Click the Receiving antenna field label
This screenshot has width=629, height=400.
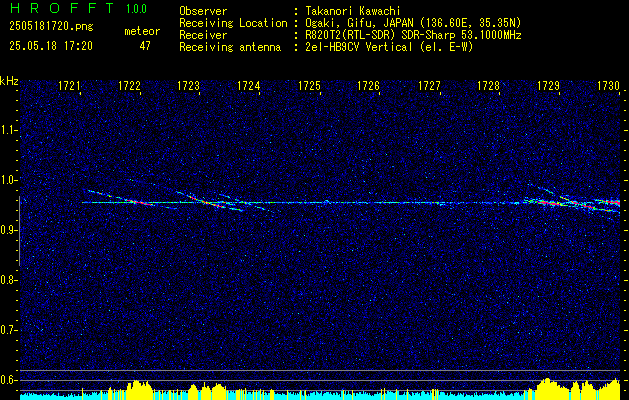230,47
